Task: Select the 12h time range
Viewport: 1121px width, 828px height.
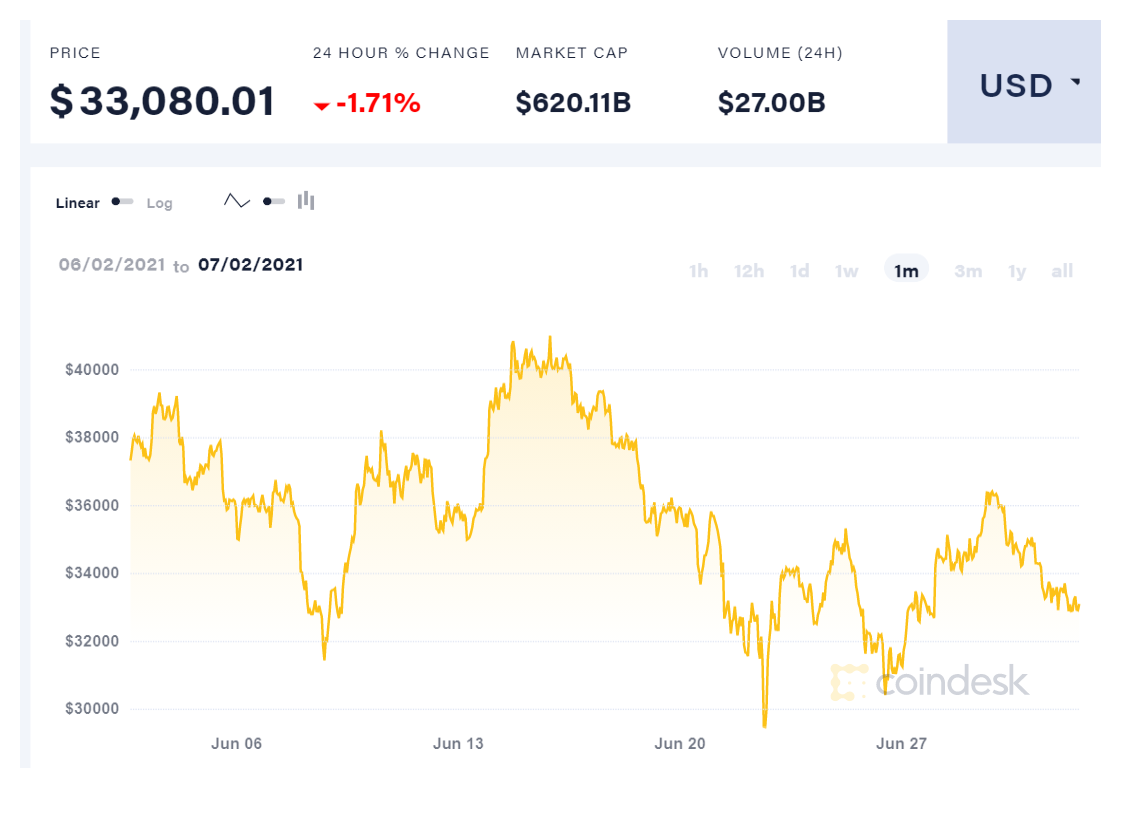Action: tap(749, 271)
